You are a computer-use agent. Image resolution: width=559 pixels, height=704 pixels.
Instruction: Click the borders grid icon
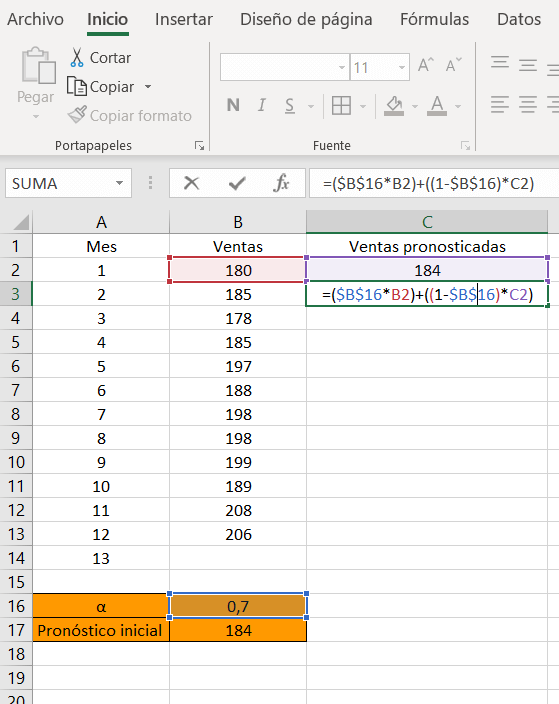click(x=341, y=106)
